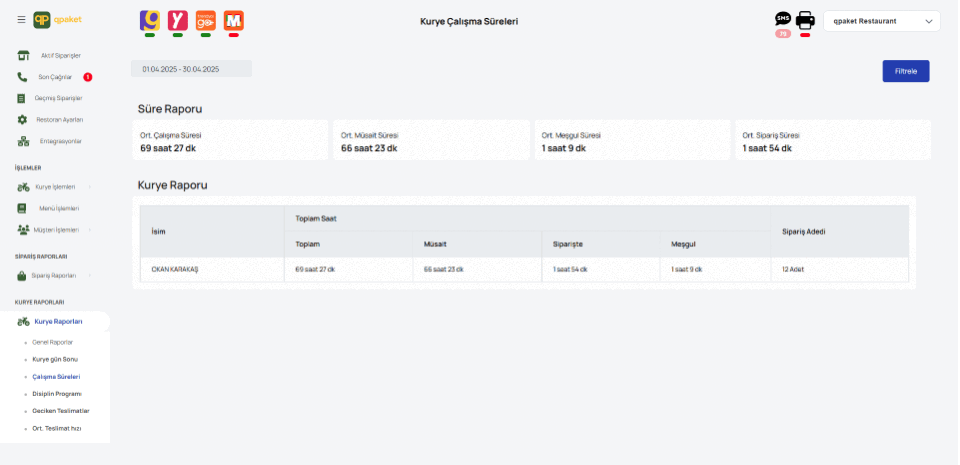This screenshot has width=960, height=465.
Task: Expand Müşteri İşlemleri submenu
Action: pyautogui.click(x=55, y=229)
